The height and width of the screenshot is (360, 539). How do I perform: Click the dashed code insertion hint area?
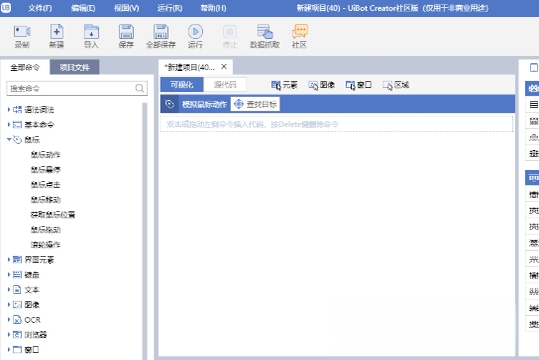click(337, 124)
